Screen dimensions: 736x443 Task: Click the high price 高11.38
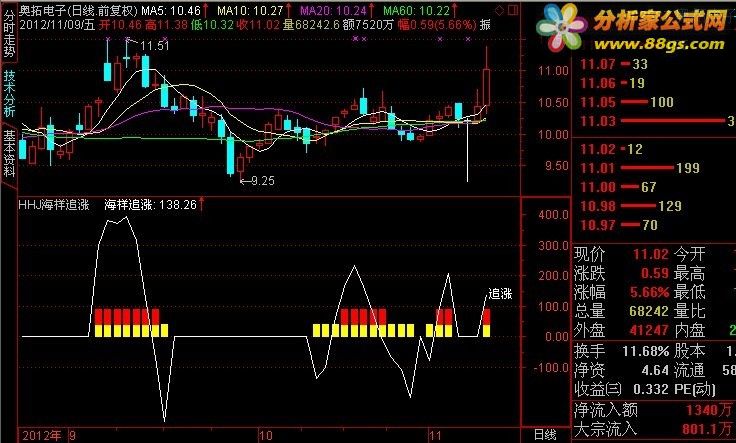pos(166,24)
